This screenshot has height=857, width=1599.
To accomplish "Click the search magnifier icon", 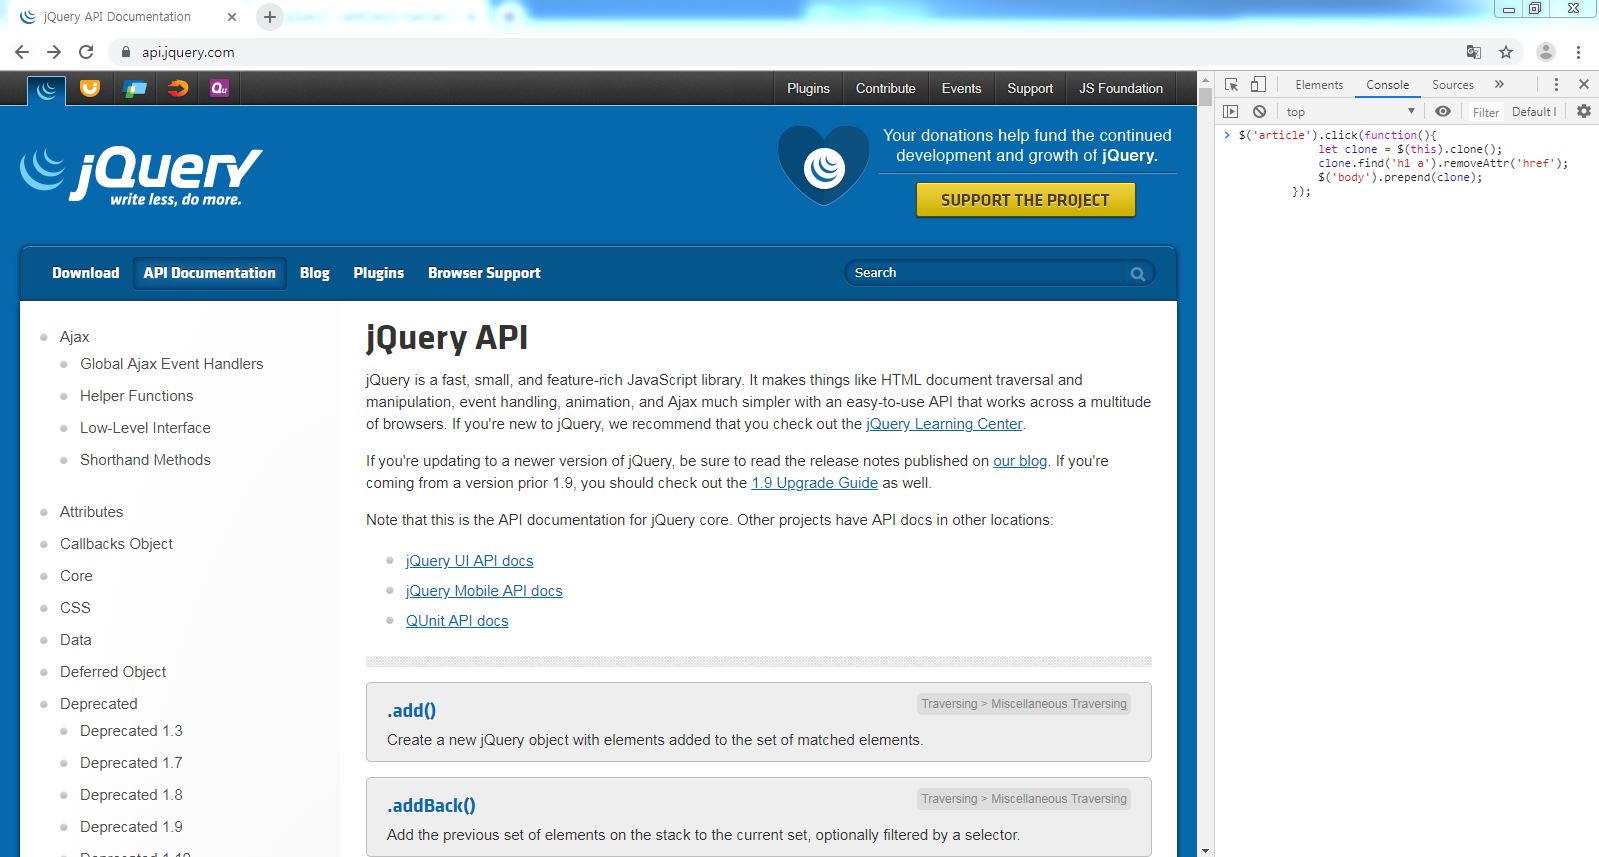I will [1138, 274].
